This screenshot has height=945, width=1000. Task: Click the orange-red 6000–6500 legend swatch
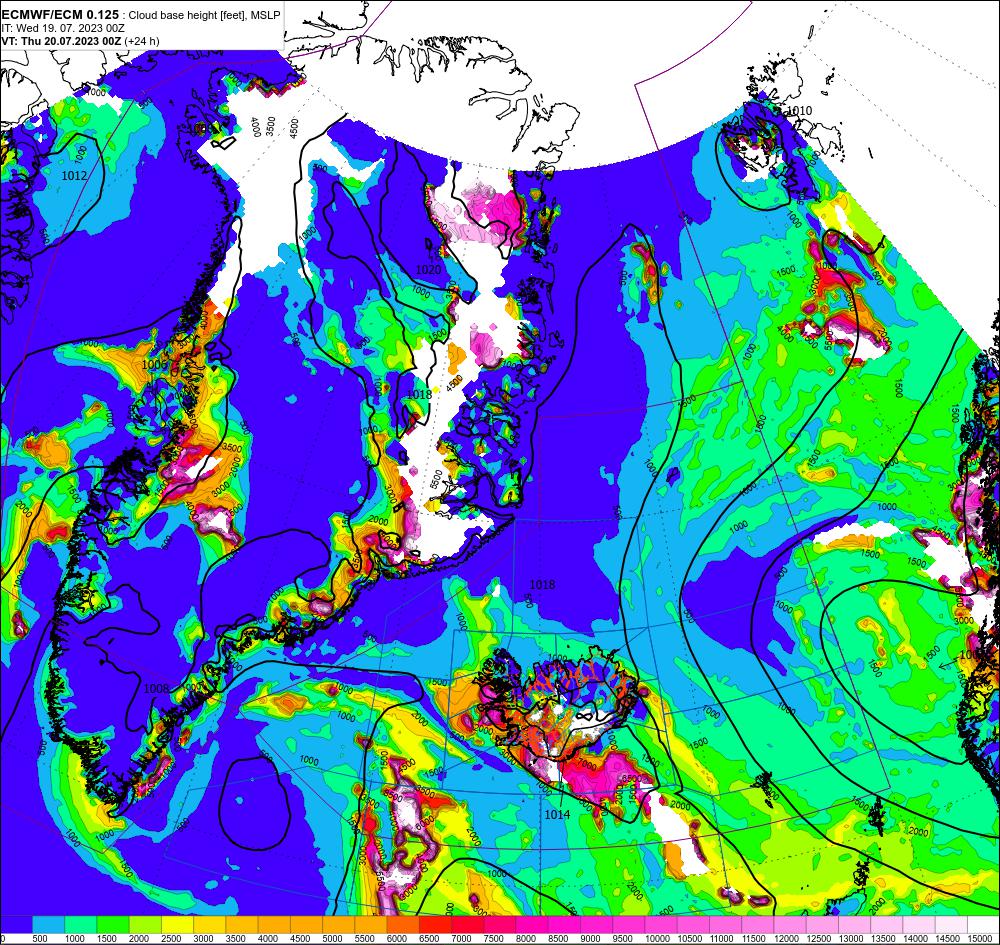(x=403, y=924)
